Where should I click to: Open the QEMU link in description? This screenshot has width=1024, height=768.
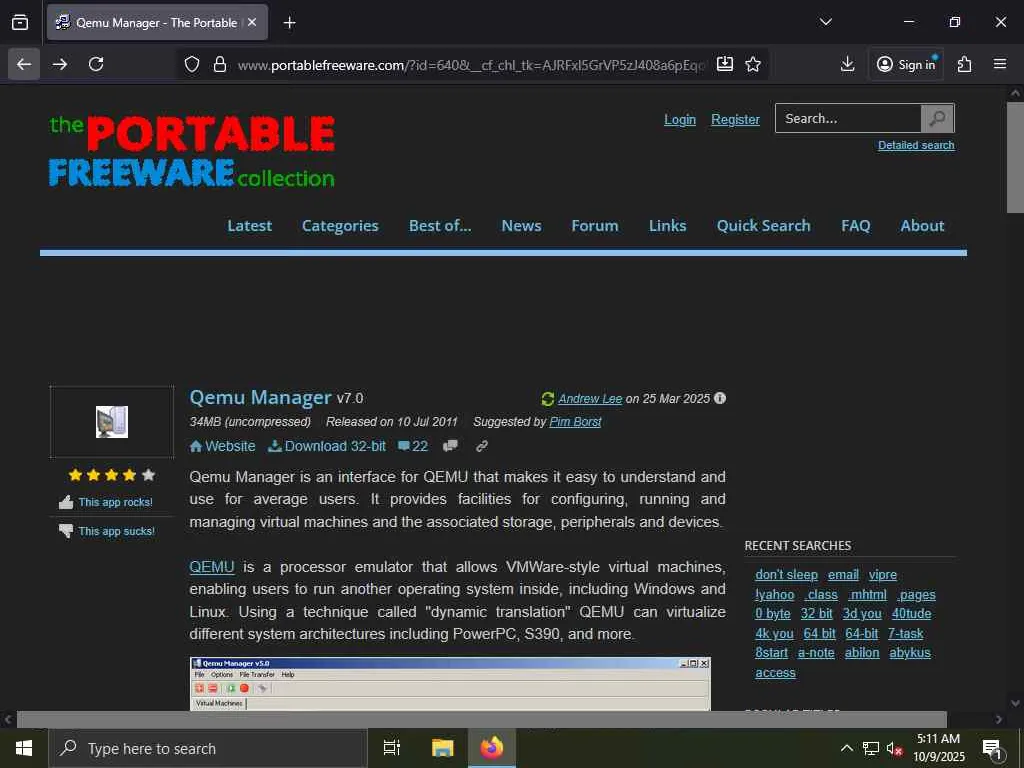tap(212, 567)
